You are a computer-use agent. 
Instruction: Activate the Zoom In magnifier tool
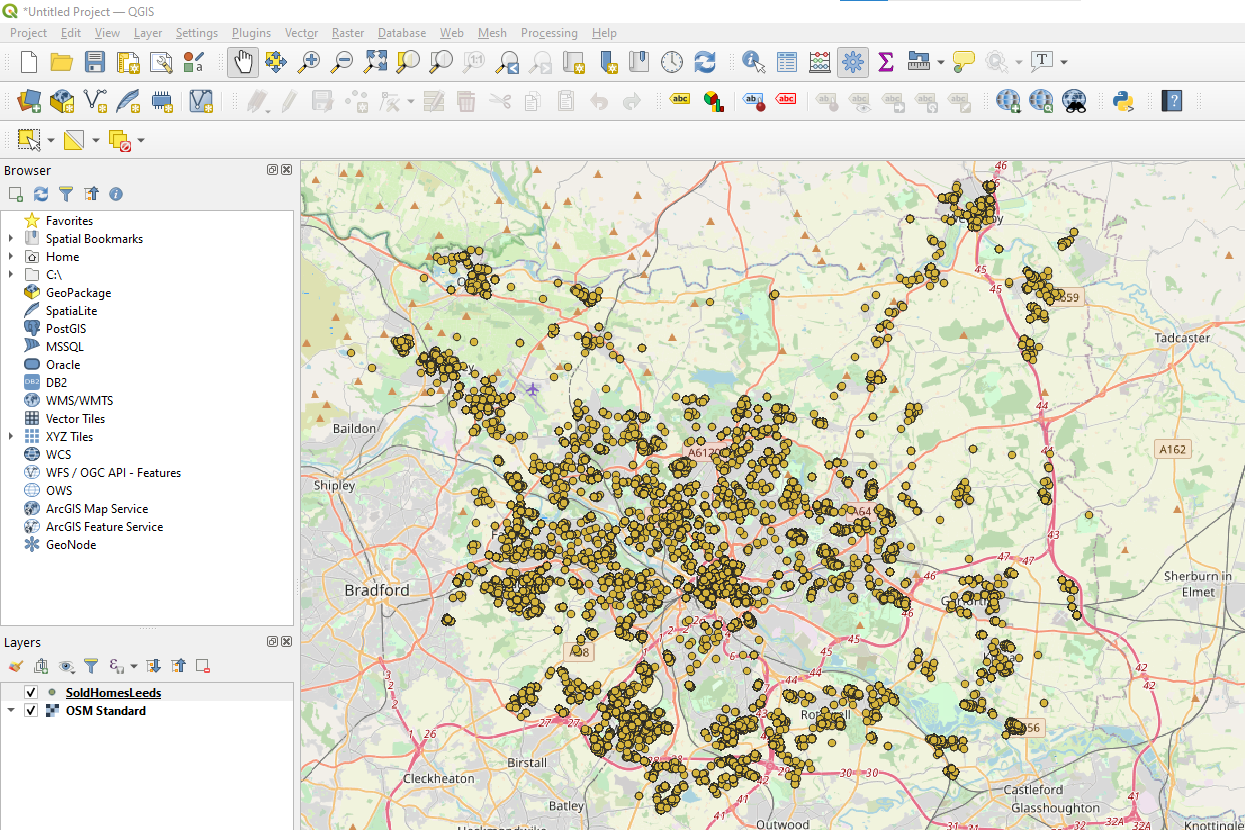pyautogui.click(x=309, y=62)
